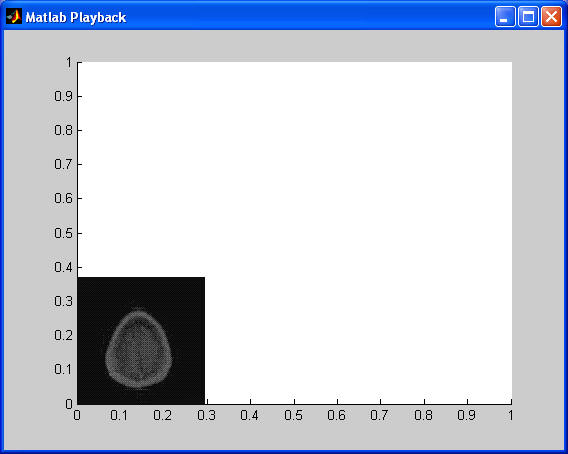
Task: Click the 0.8 tick label on y-axis
Action: (x=63, y=130)
